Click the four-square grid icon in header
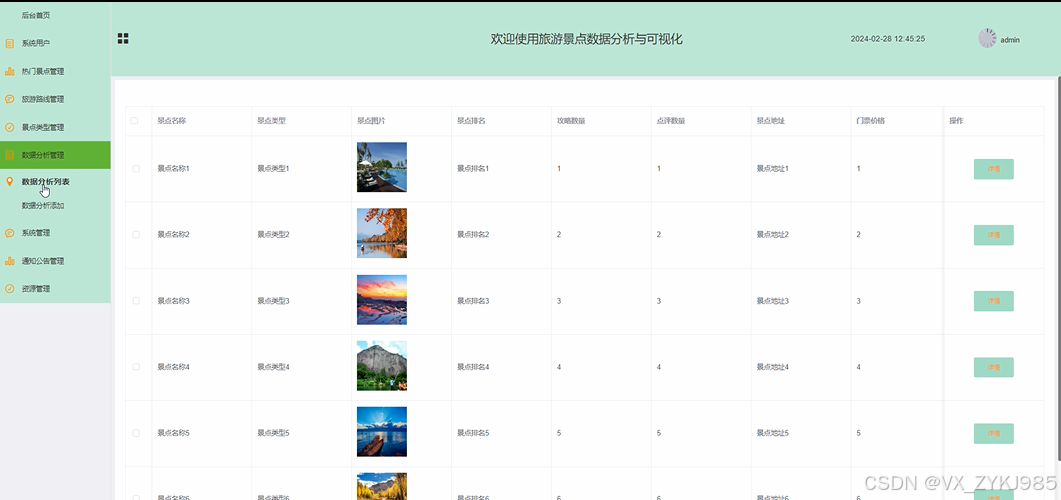This screenshot has width=1061, height=500. 123,39
